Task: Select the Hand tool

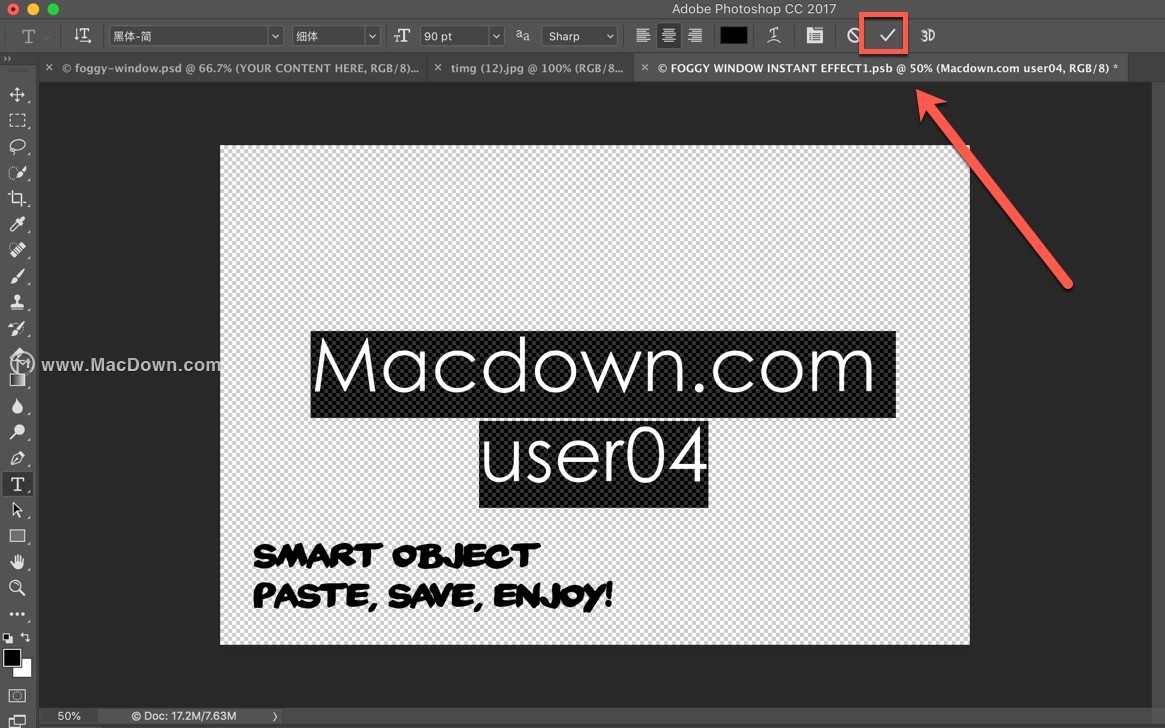Action: pos(17,562)
